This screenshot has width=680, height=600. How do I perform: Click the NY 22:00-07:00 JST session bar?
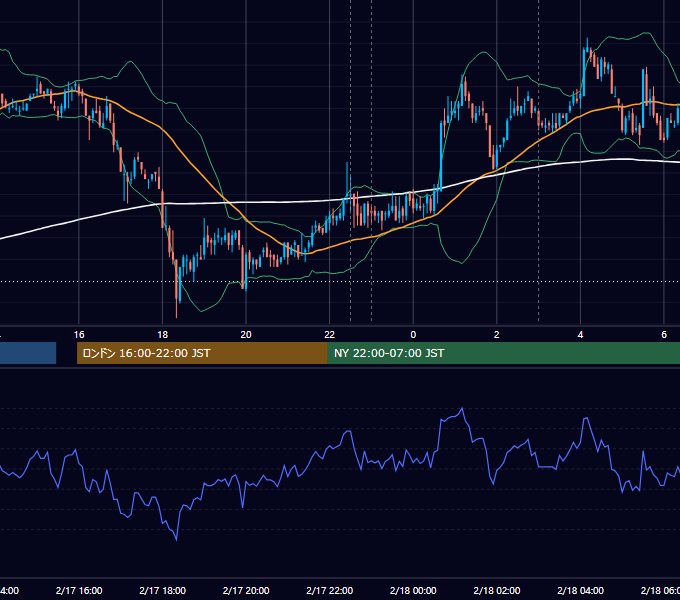coord(503,353)
